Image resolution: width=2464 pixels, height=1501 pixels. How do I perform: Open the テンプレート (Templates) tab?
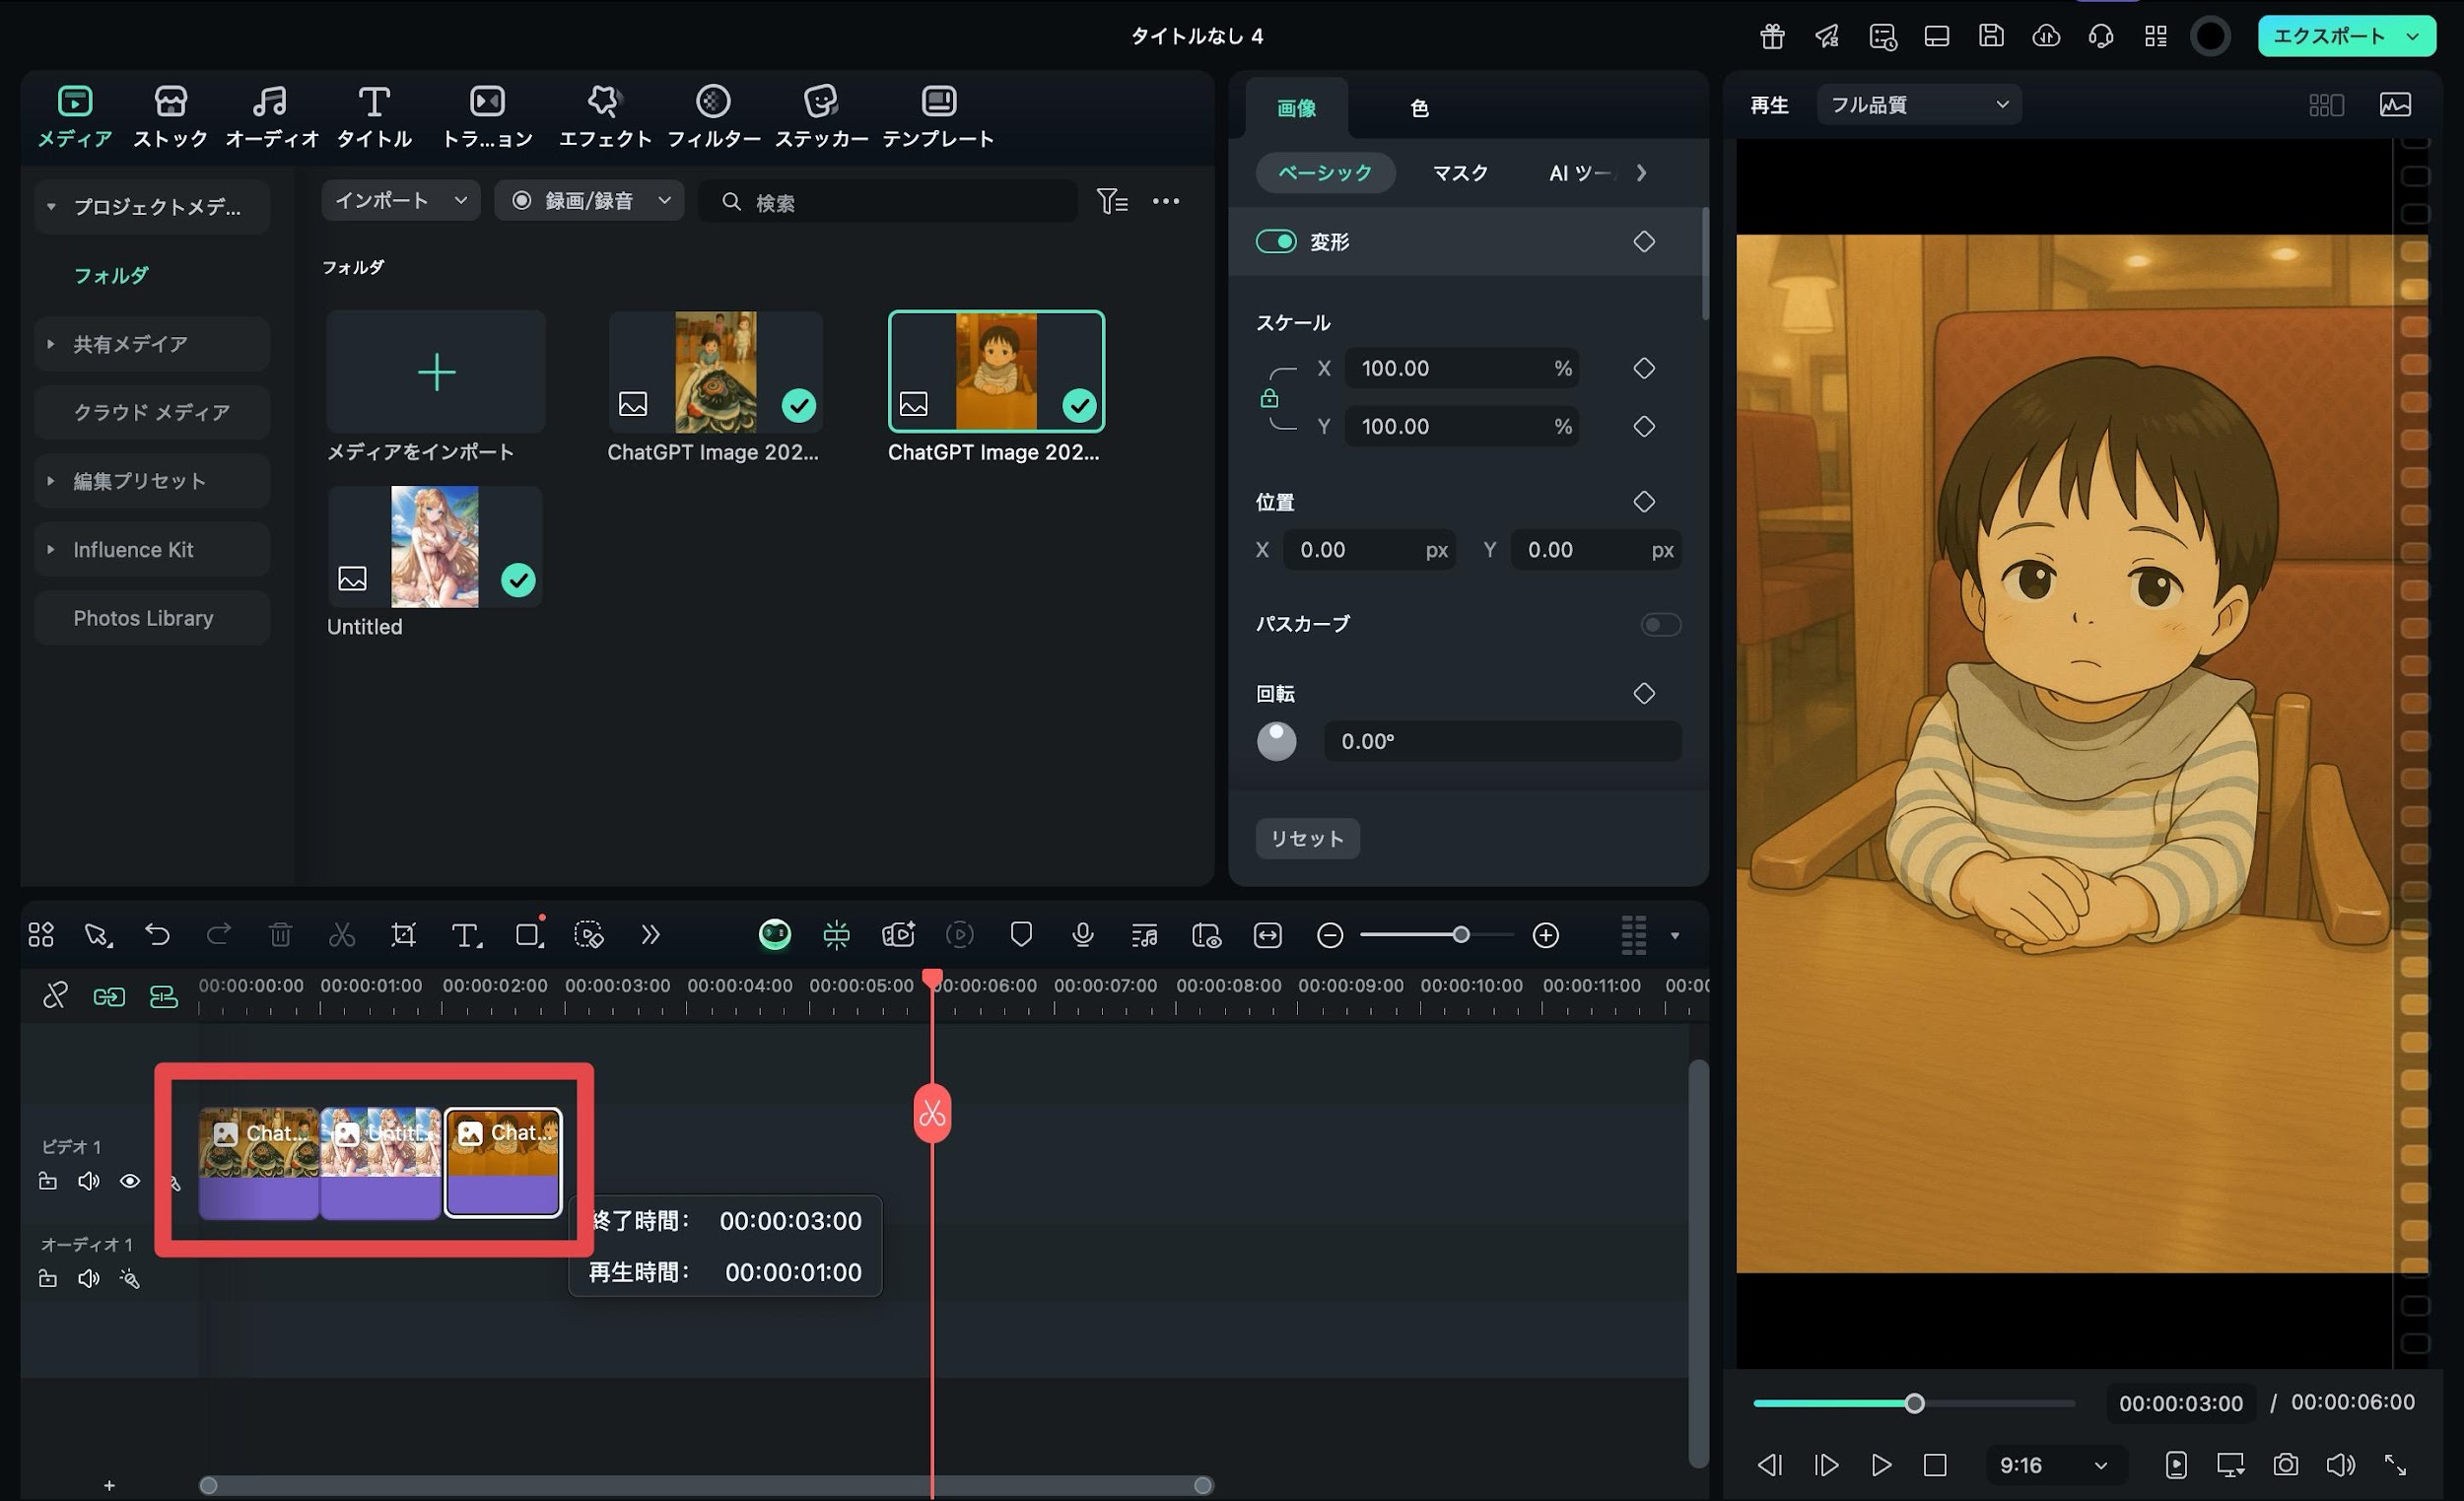tap(938, 117)
